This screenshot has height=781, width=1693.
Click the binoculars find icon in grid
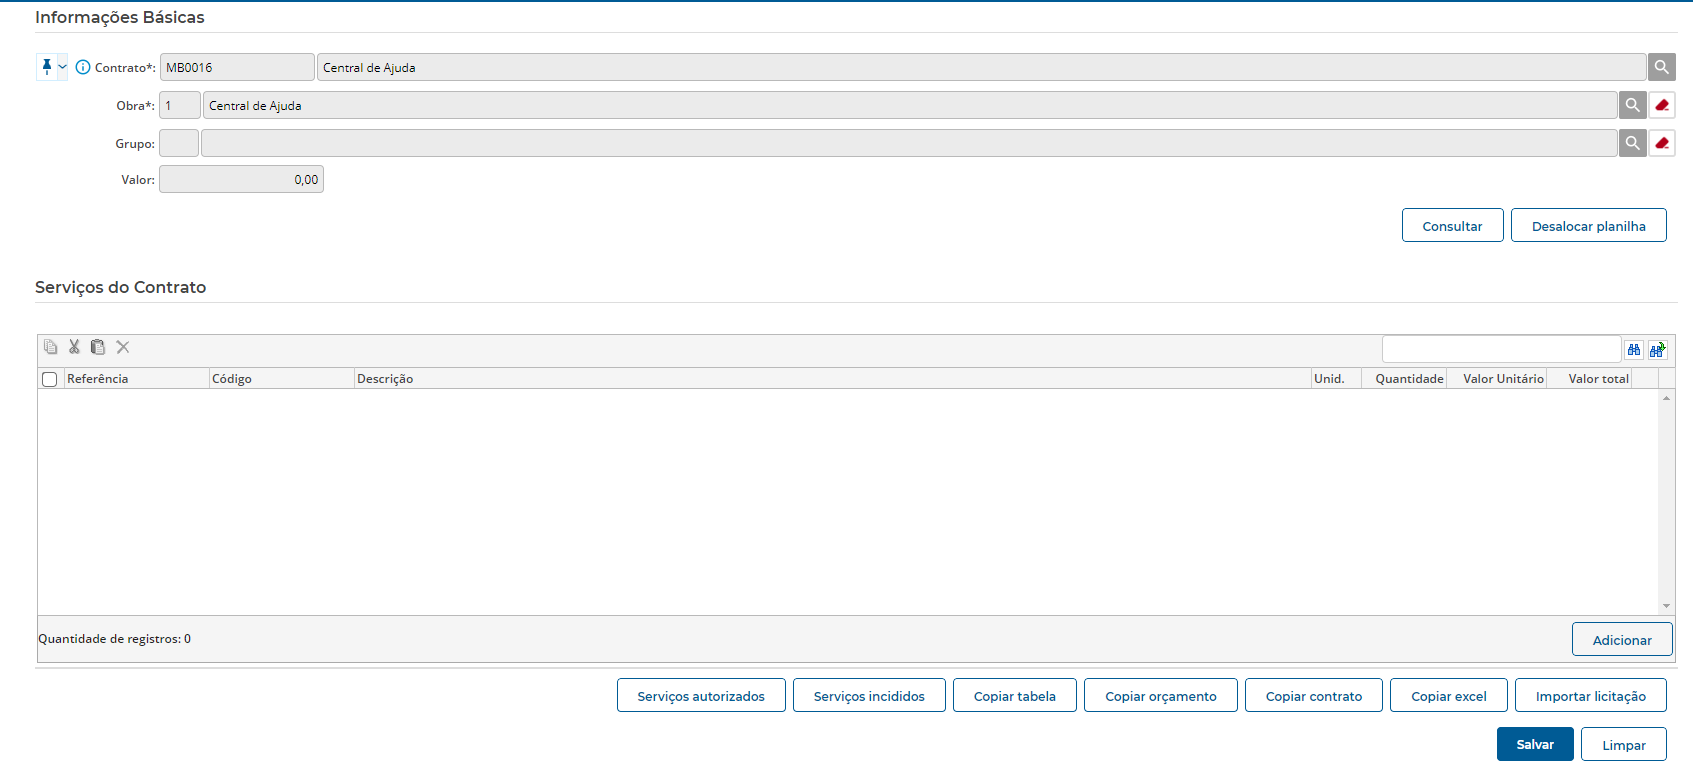pyautogui.click(x=1634, y=349)
